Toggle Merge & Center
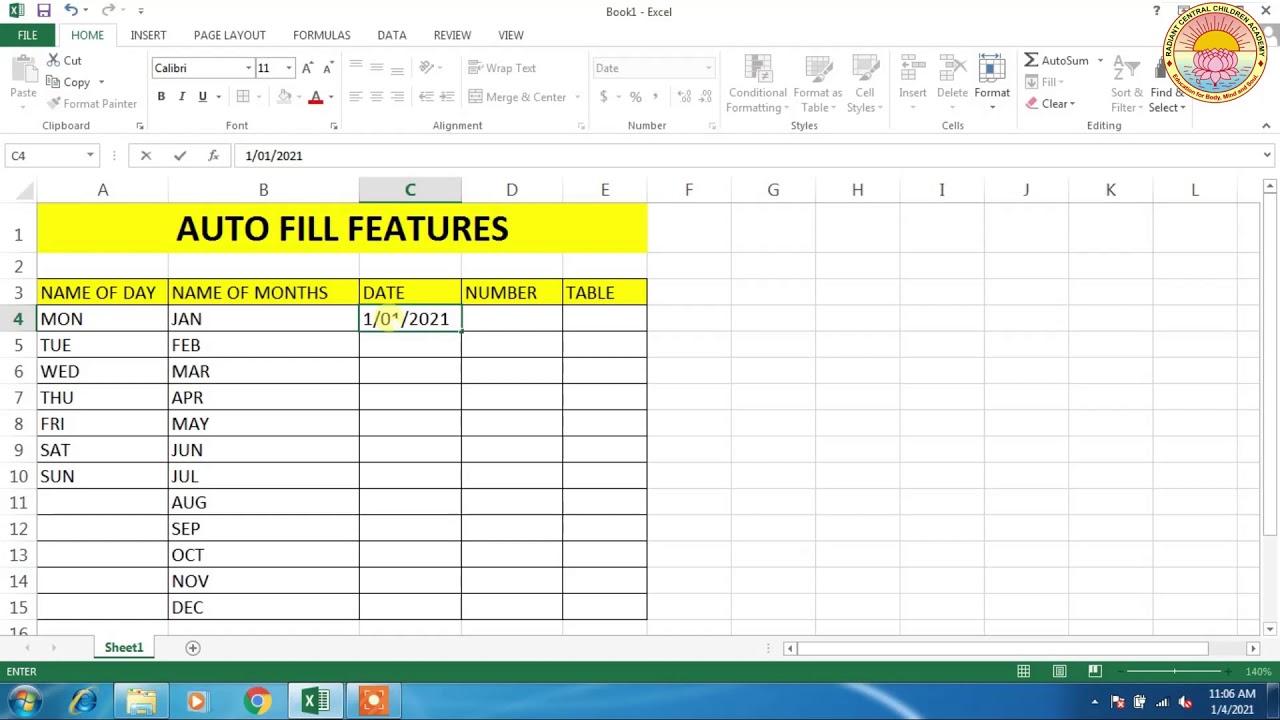The image size is (1280, 720). [x=517, y=97]
